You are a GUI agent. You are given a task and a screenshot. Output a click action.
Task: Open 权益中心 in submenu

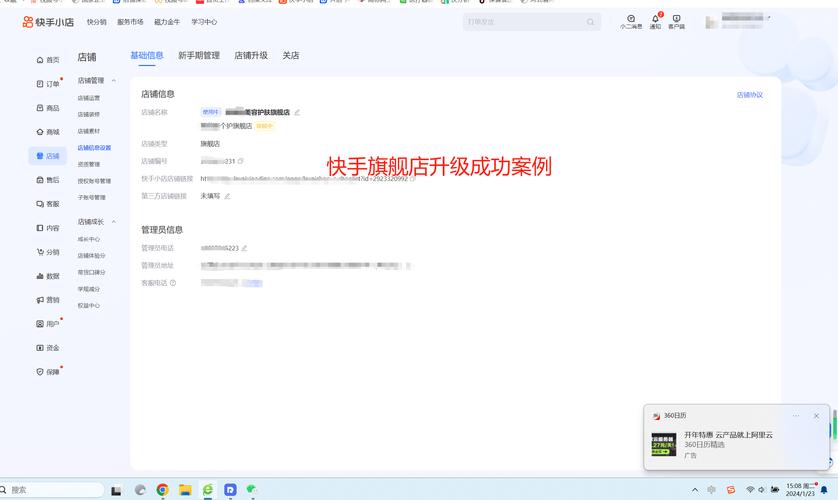tap(89, 306)
